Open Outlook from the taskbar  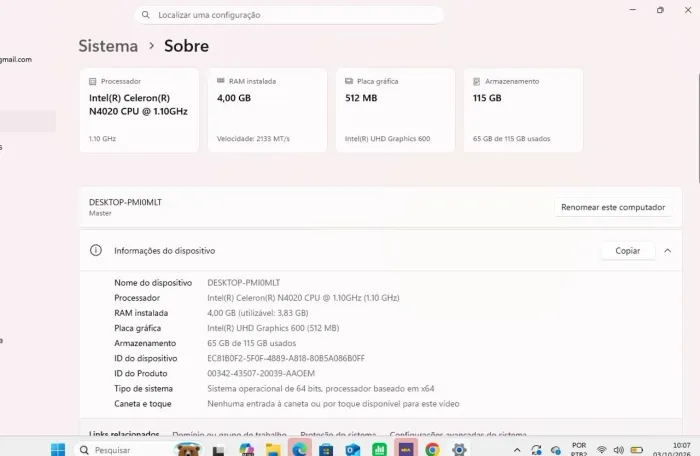click(x=353, y=449)
